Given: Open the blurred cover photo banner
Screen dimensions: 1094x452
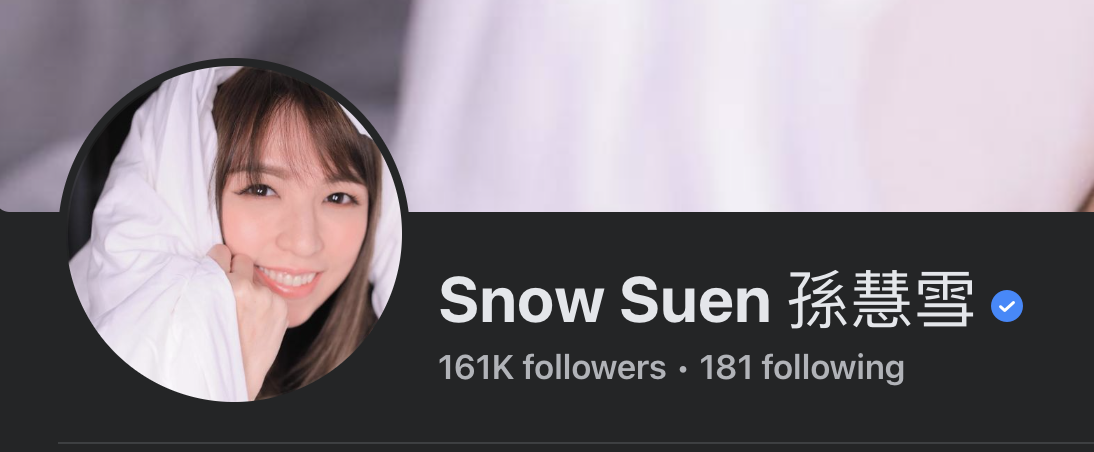Looking at the screenshot, I should [547, 105].
